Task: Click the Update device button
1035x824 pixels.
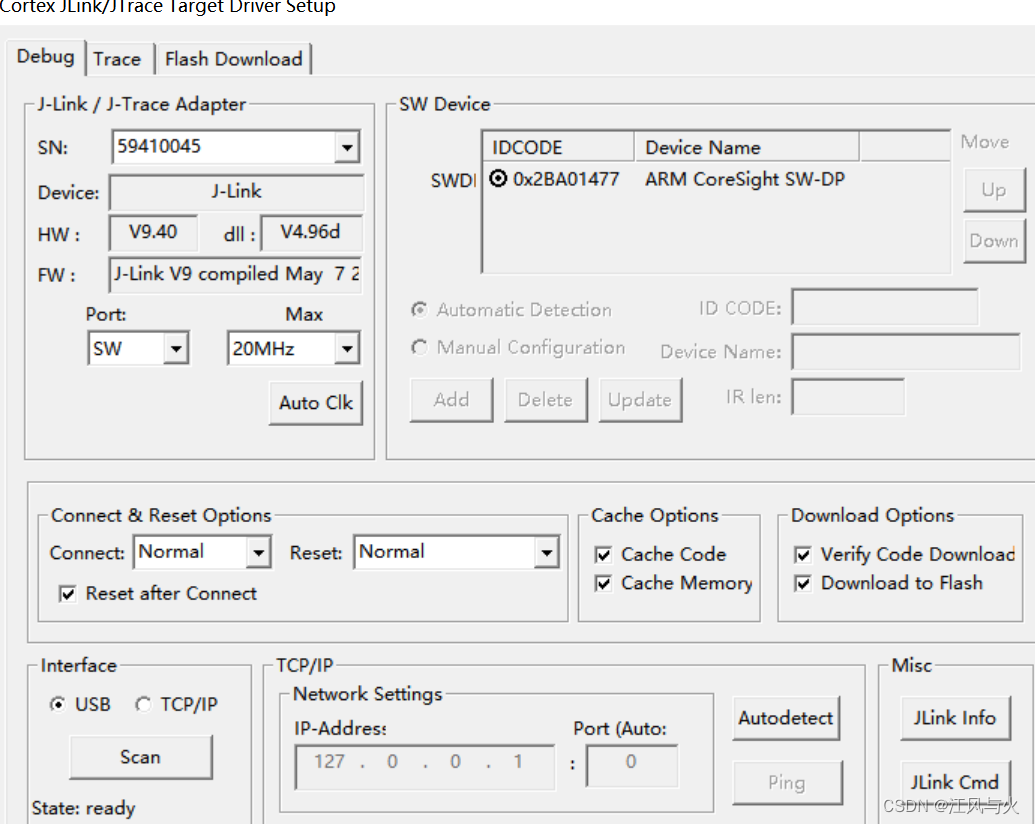Action: click(640, 400)
